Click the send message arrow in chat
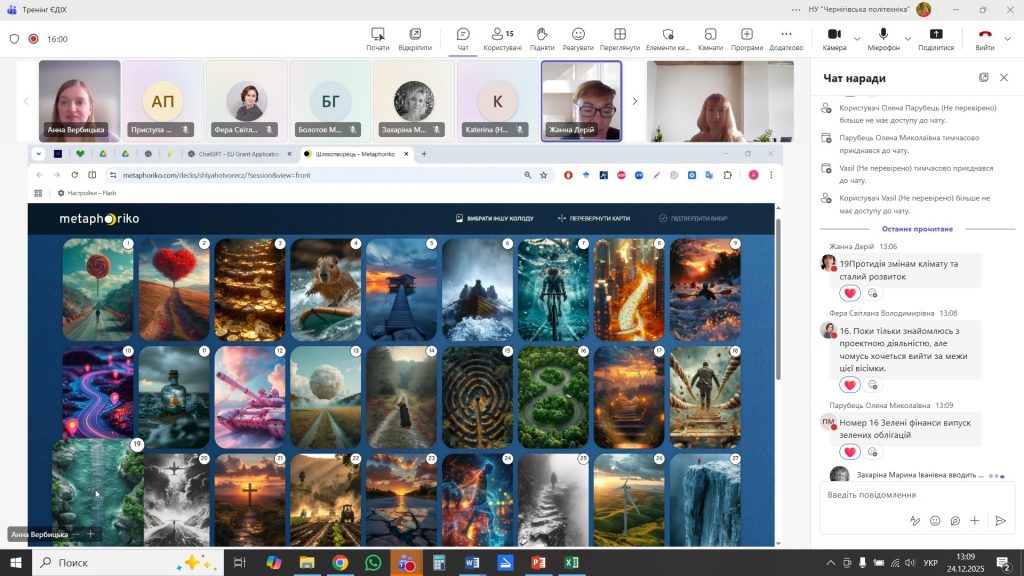 tap(1000, 520)
